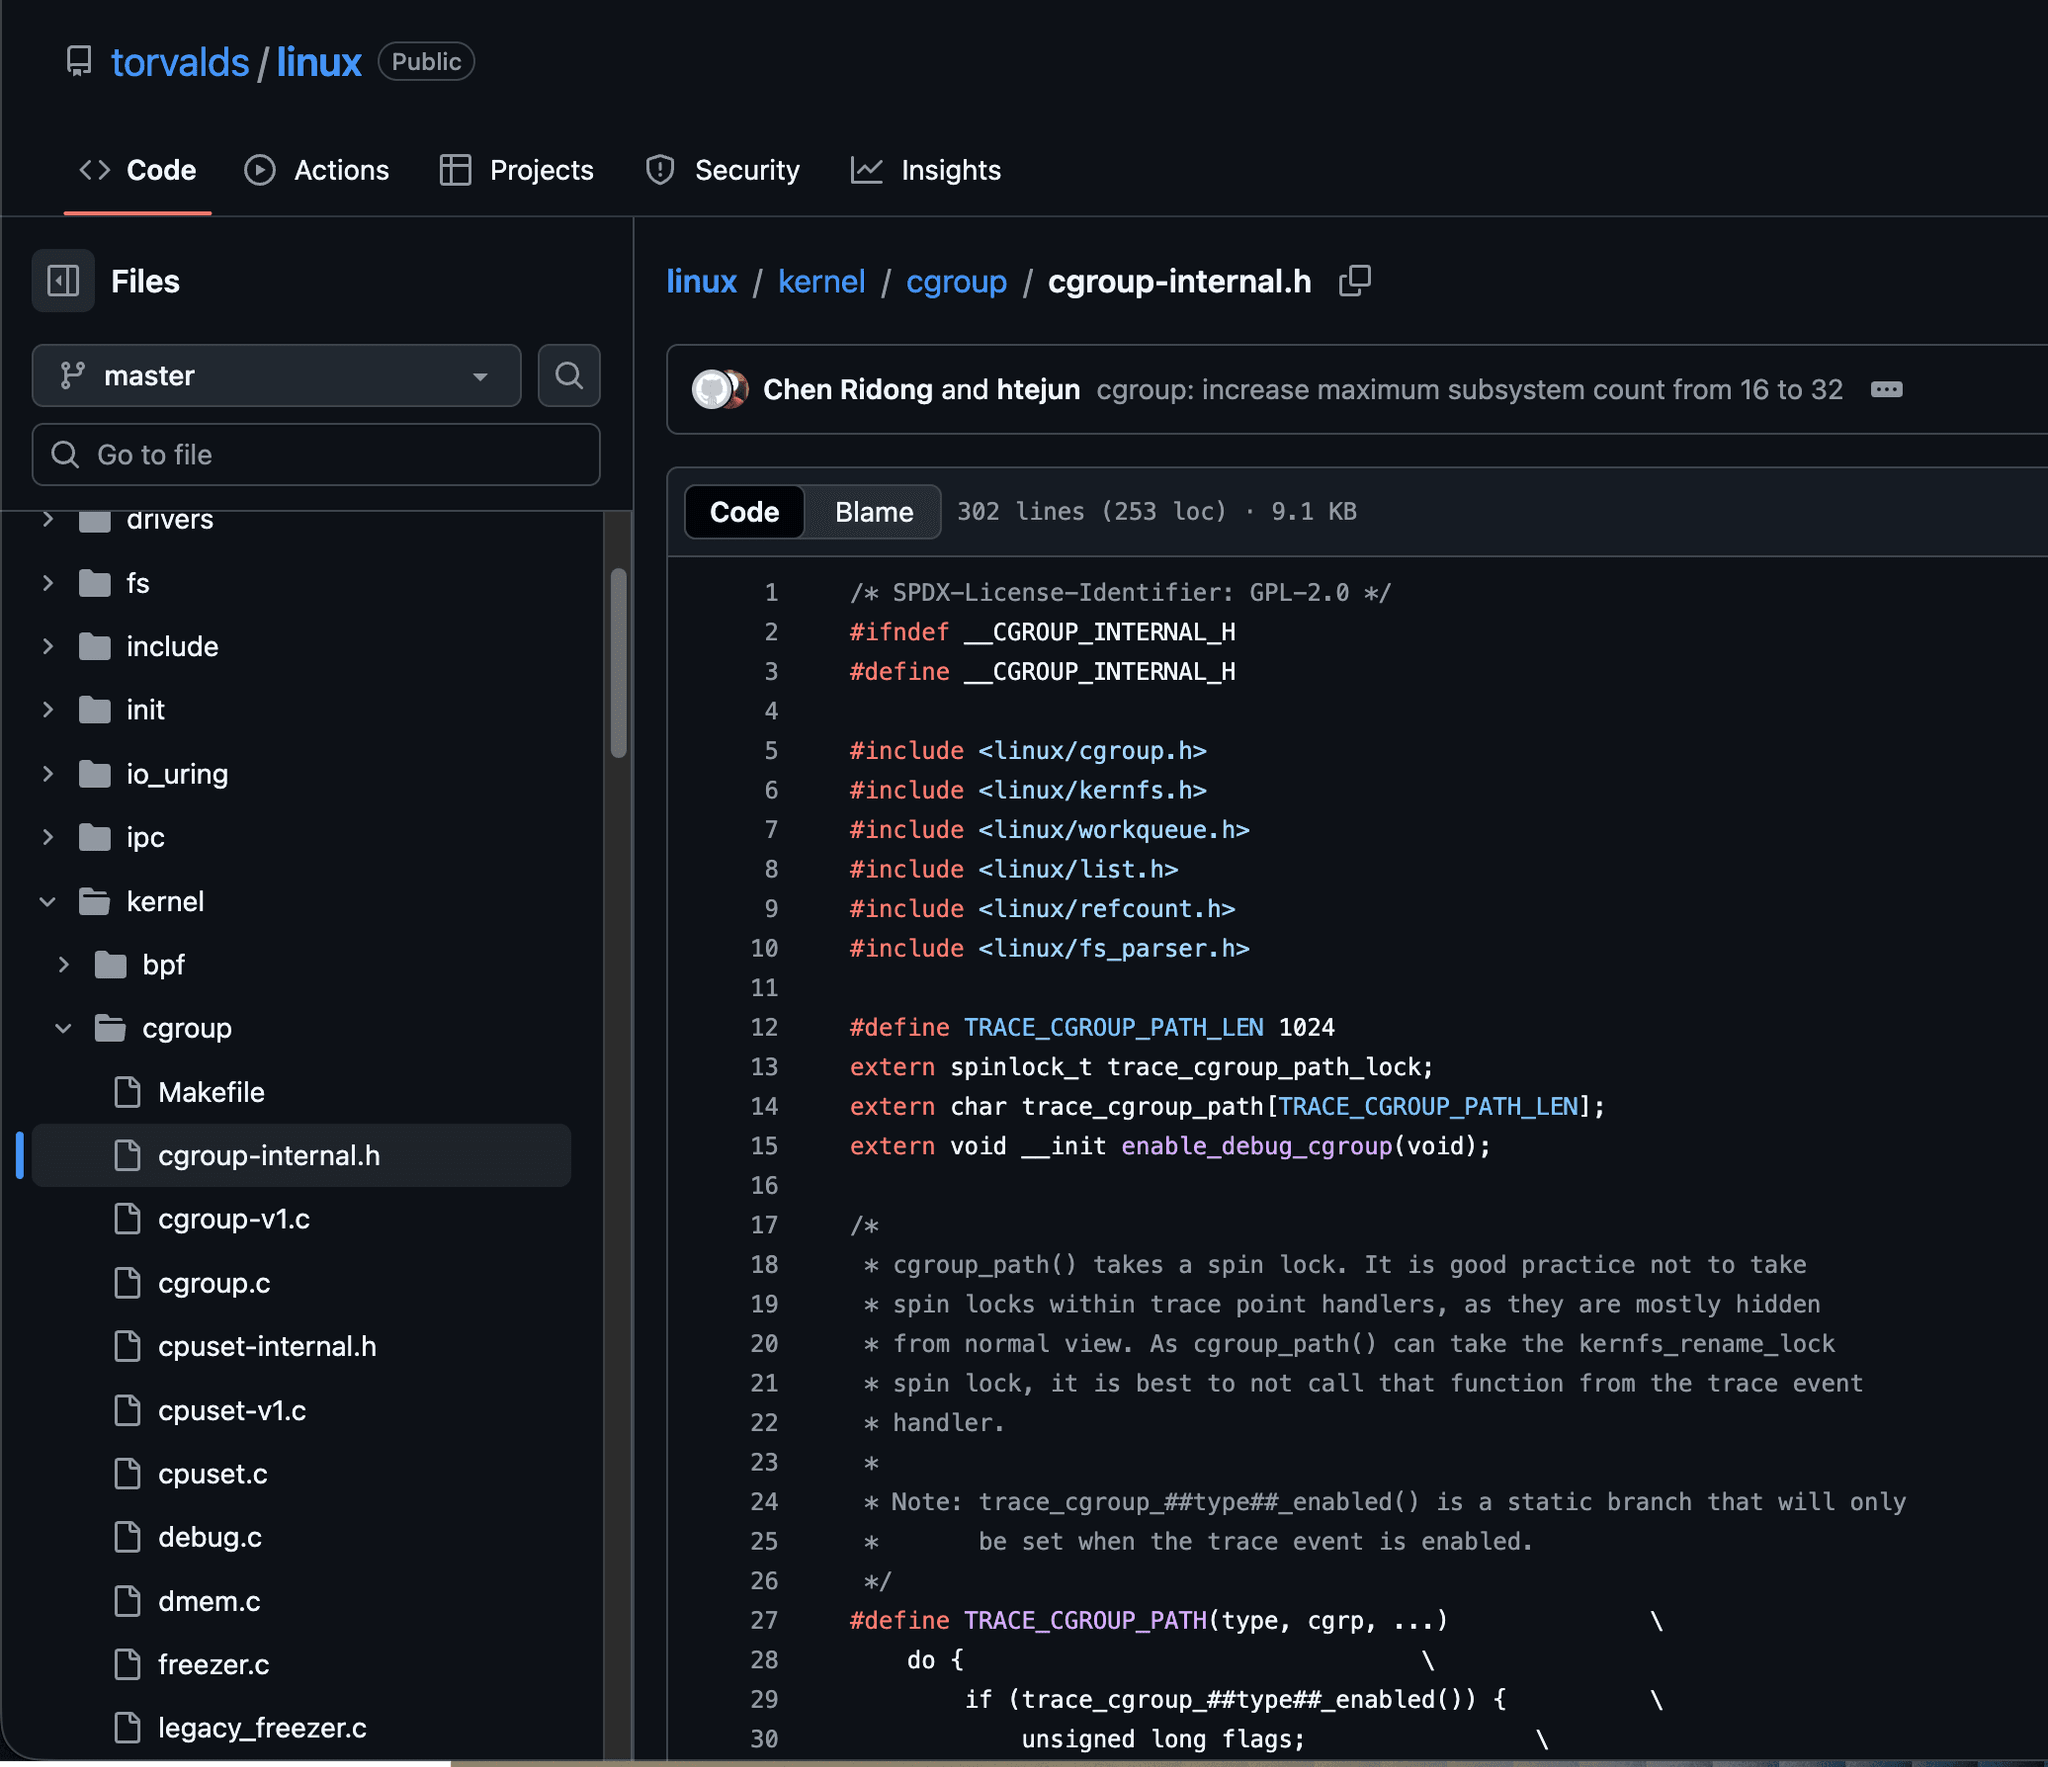Copy file path using the copy icon

click(x=1354, y=281)
